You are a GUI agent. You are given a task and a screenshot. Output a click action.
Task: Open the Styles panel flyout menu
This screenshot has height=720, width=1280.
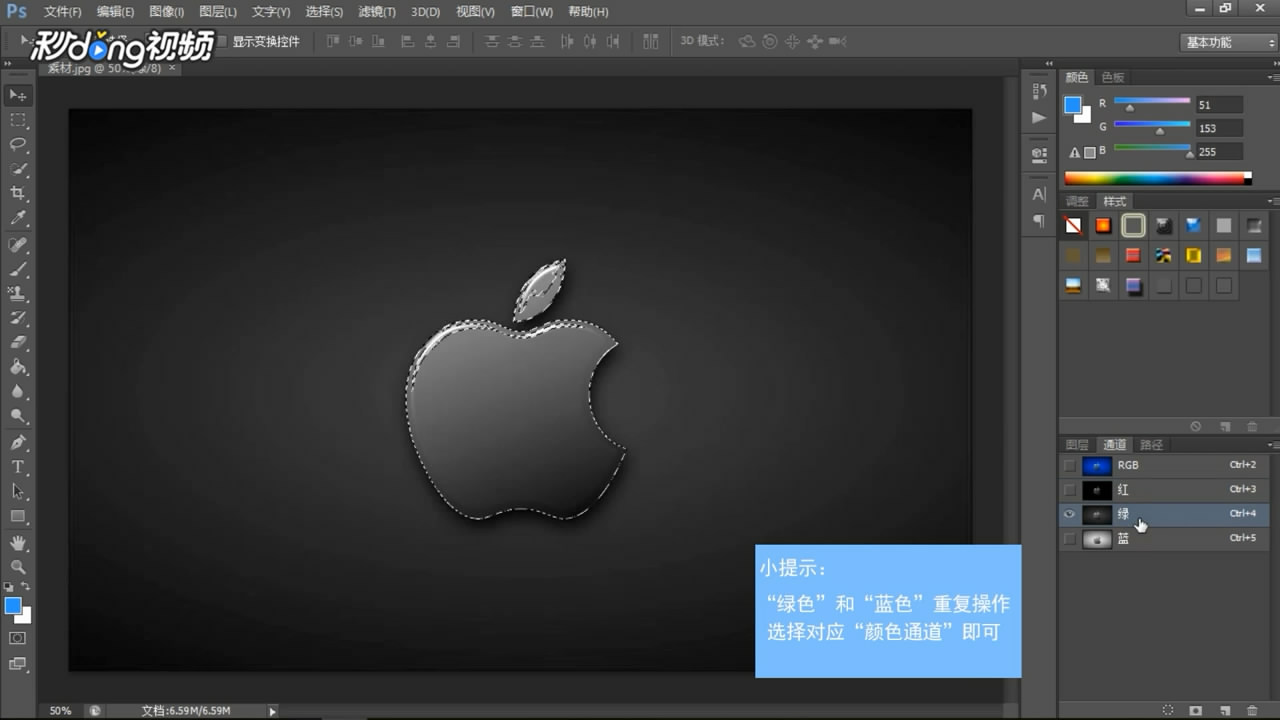point(1273,201)
